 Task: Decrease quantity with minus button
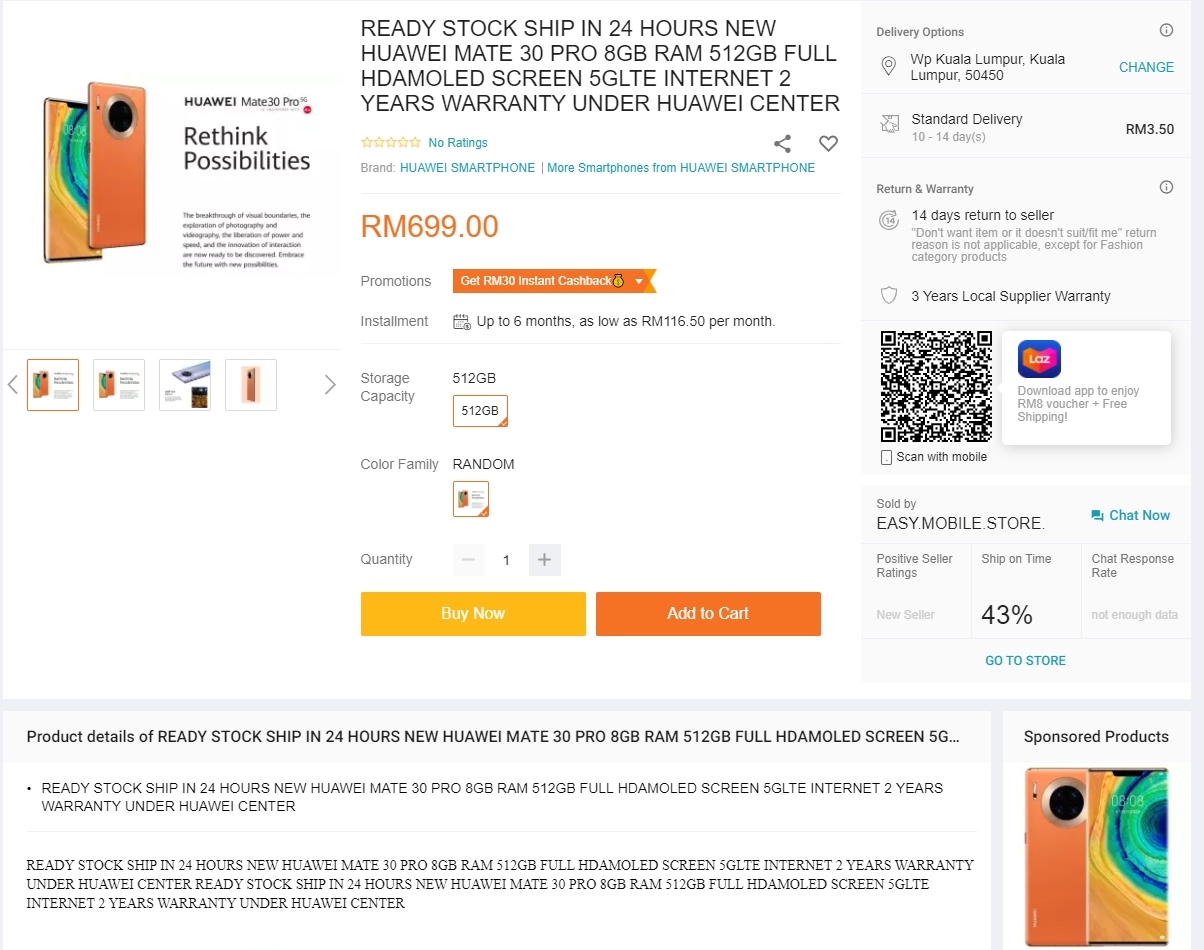(468, 560)
